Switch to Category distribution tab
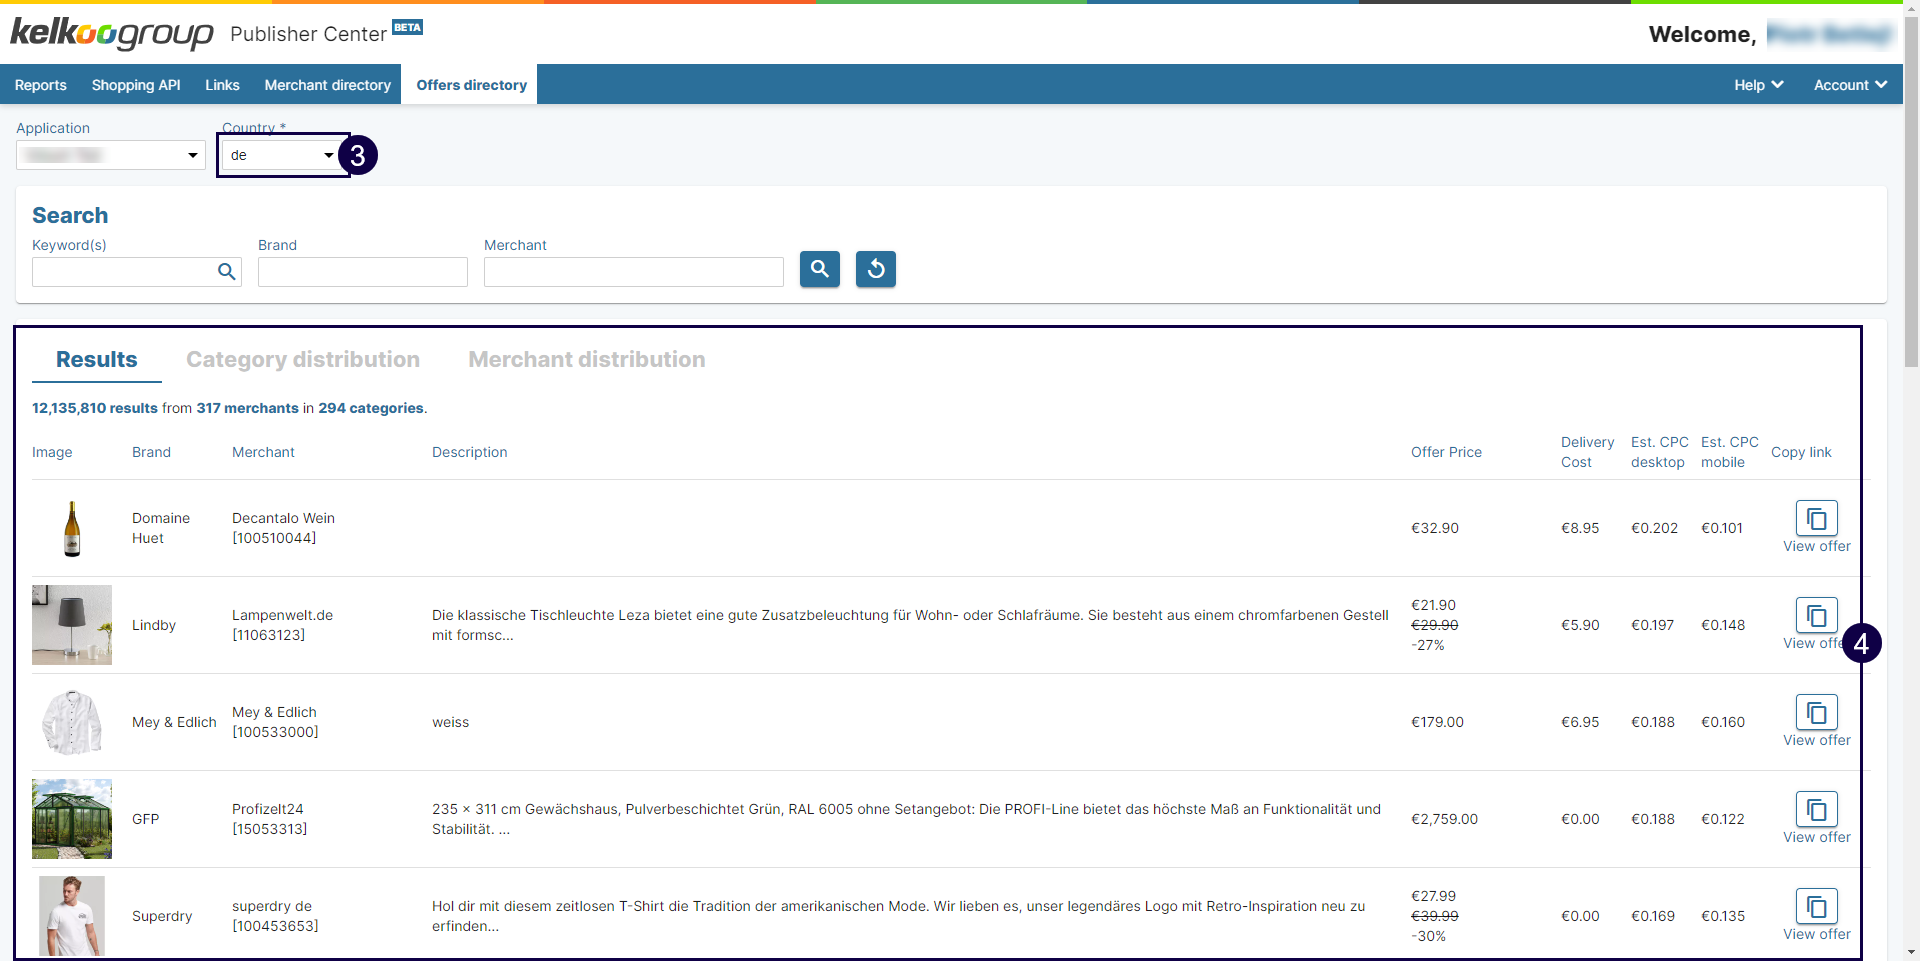1920x961 pixels. tap(303, 360)
